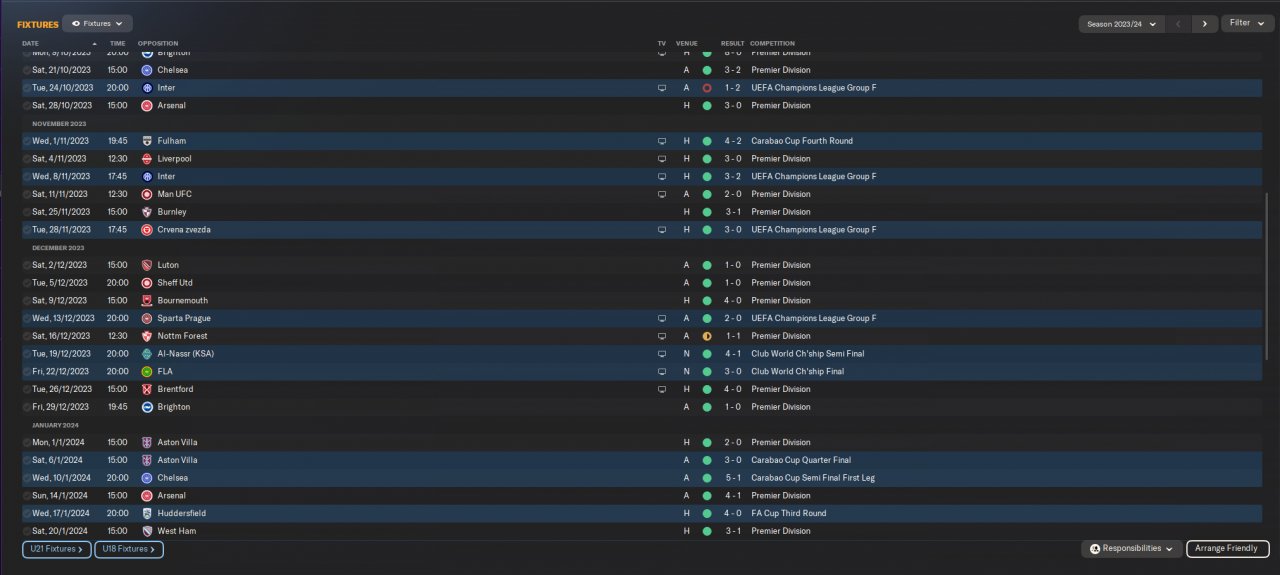Viewport: 1280px width, 575px height.
Task: Toggle the round marker on Sat, 2/12/2023 row
Action: click(26, 265)
